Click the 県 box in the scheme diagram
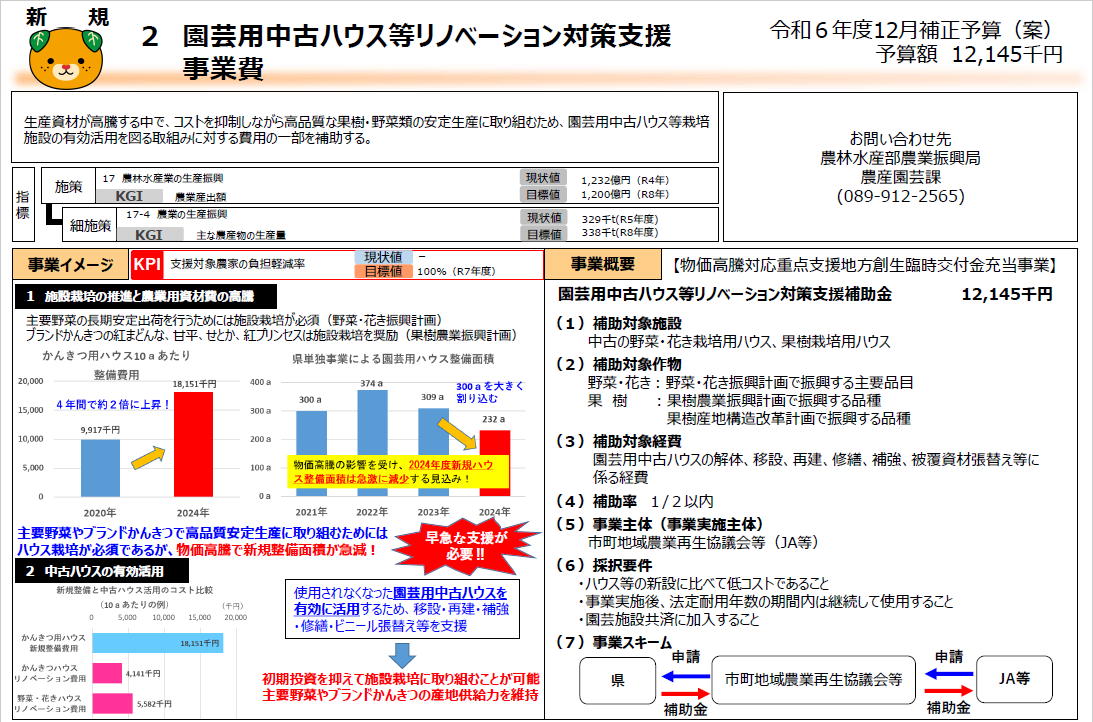1093x722 pixels. (x=617, y=680)
